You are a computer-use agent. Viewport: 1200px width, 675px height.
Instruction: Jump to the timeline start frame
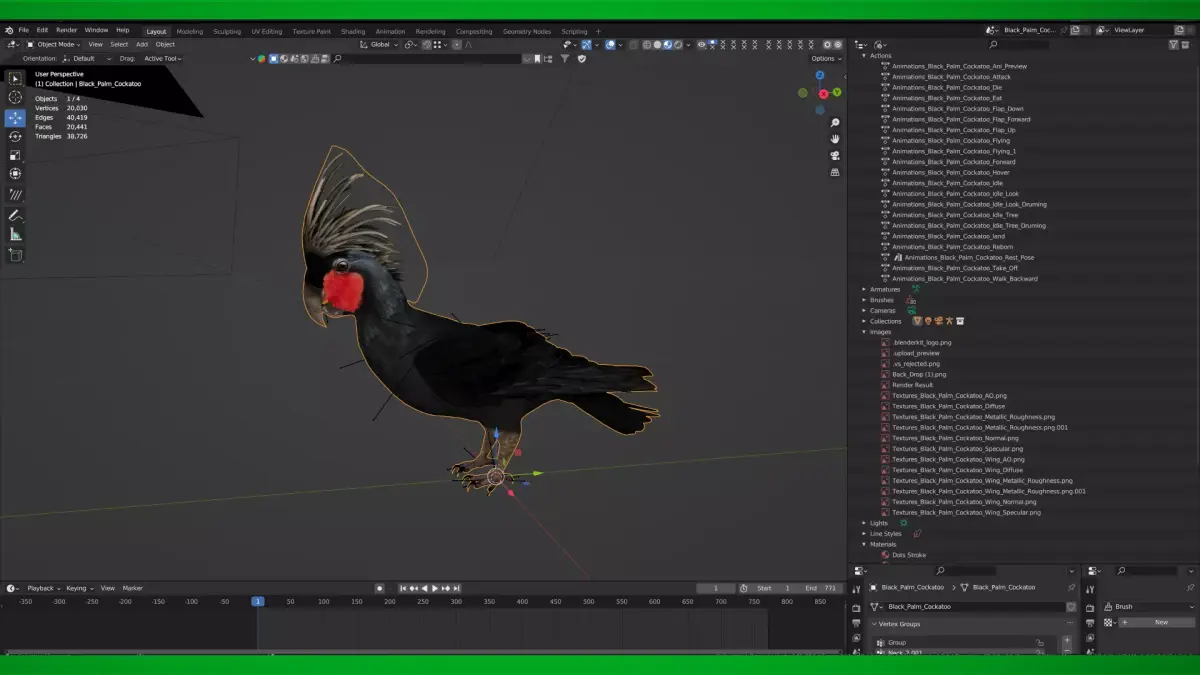pos(404,588)
